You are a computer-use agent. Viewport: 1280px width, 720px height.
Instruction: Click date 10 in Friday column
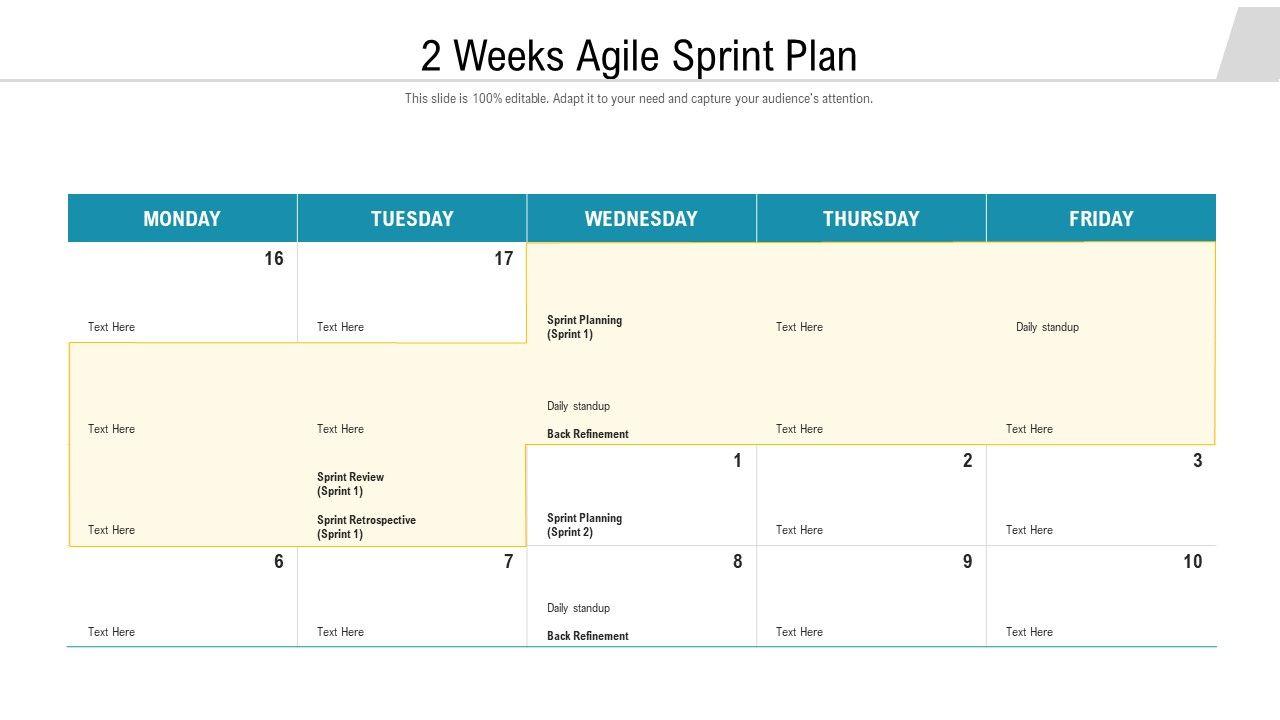(1193, 562)
